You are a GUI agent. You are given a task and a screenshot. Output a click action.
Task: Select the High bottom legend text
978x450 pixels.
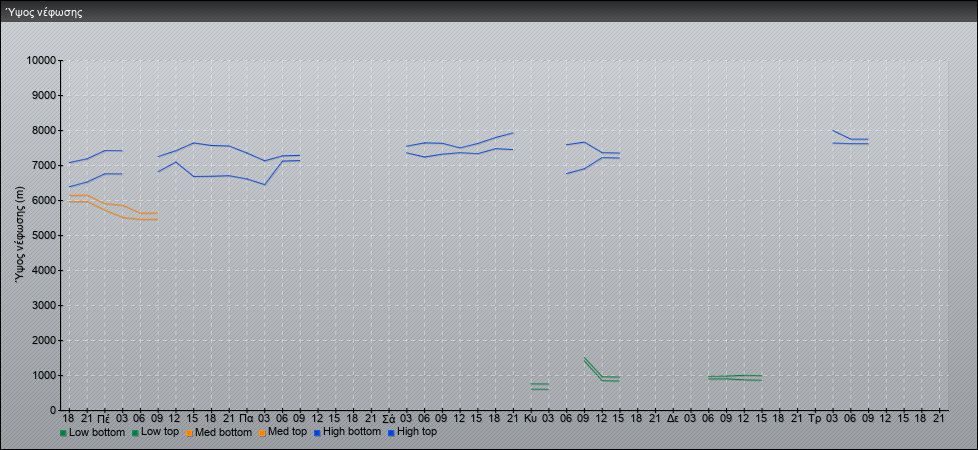point(351,432)
